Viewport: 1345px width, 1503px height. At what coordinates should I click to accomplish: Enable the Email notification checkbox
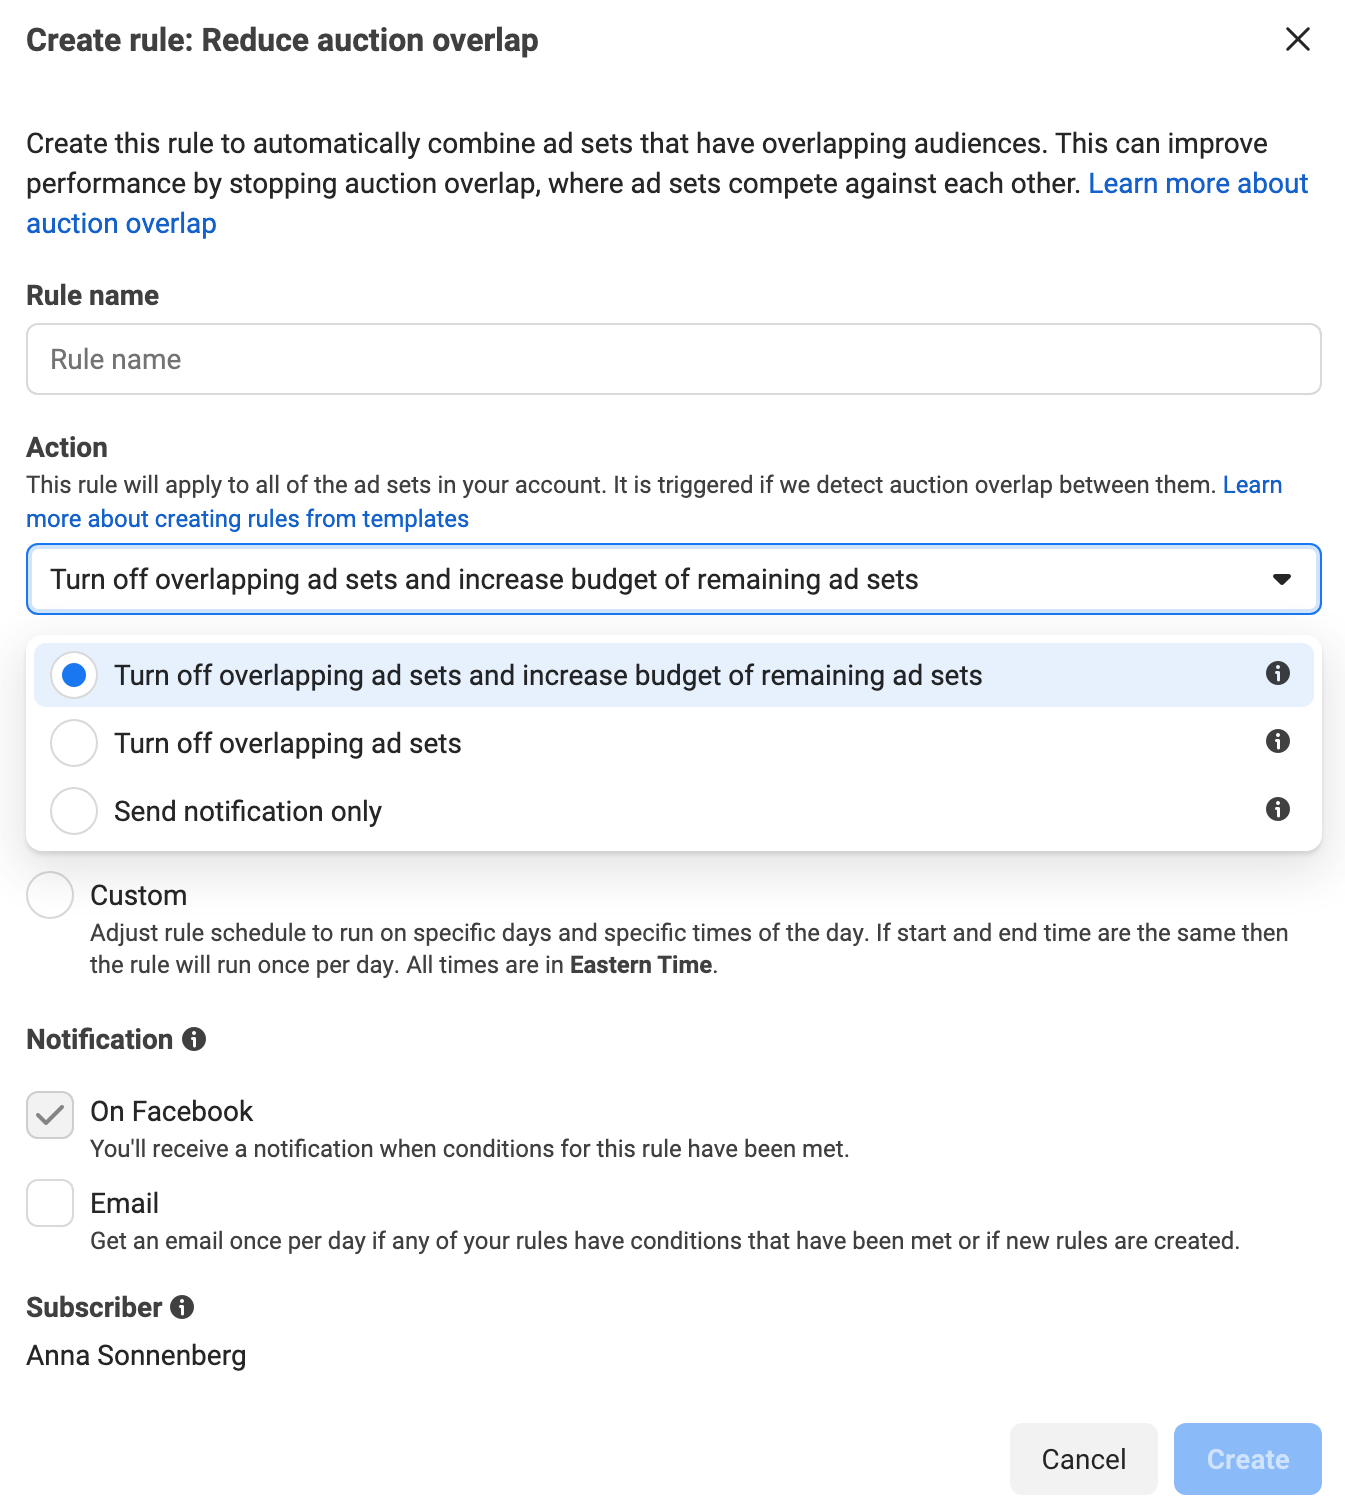[x=50, y=1203]
